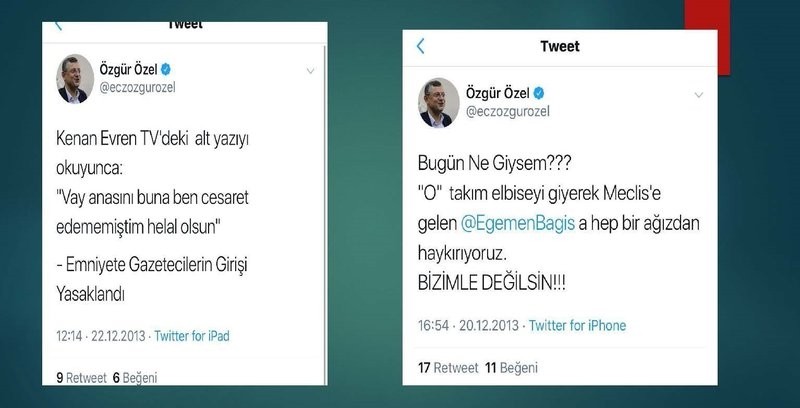Expand the options chevron in the right tweet
The width and height of the screenshot is (800, 408).
699,95
